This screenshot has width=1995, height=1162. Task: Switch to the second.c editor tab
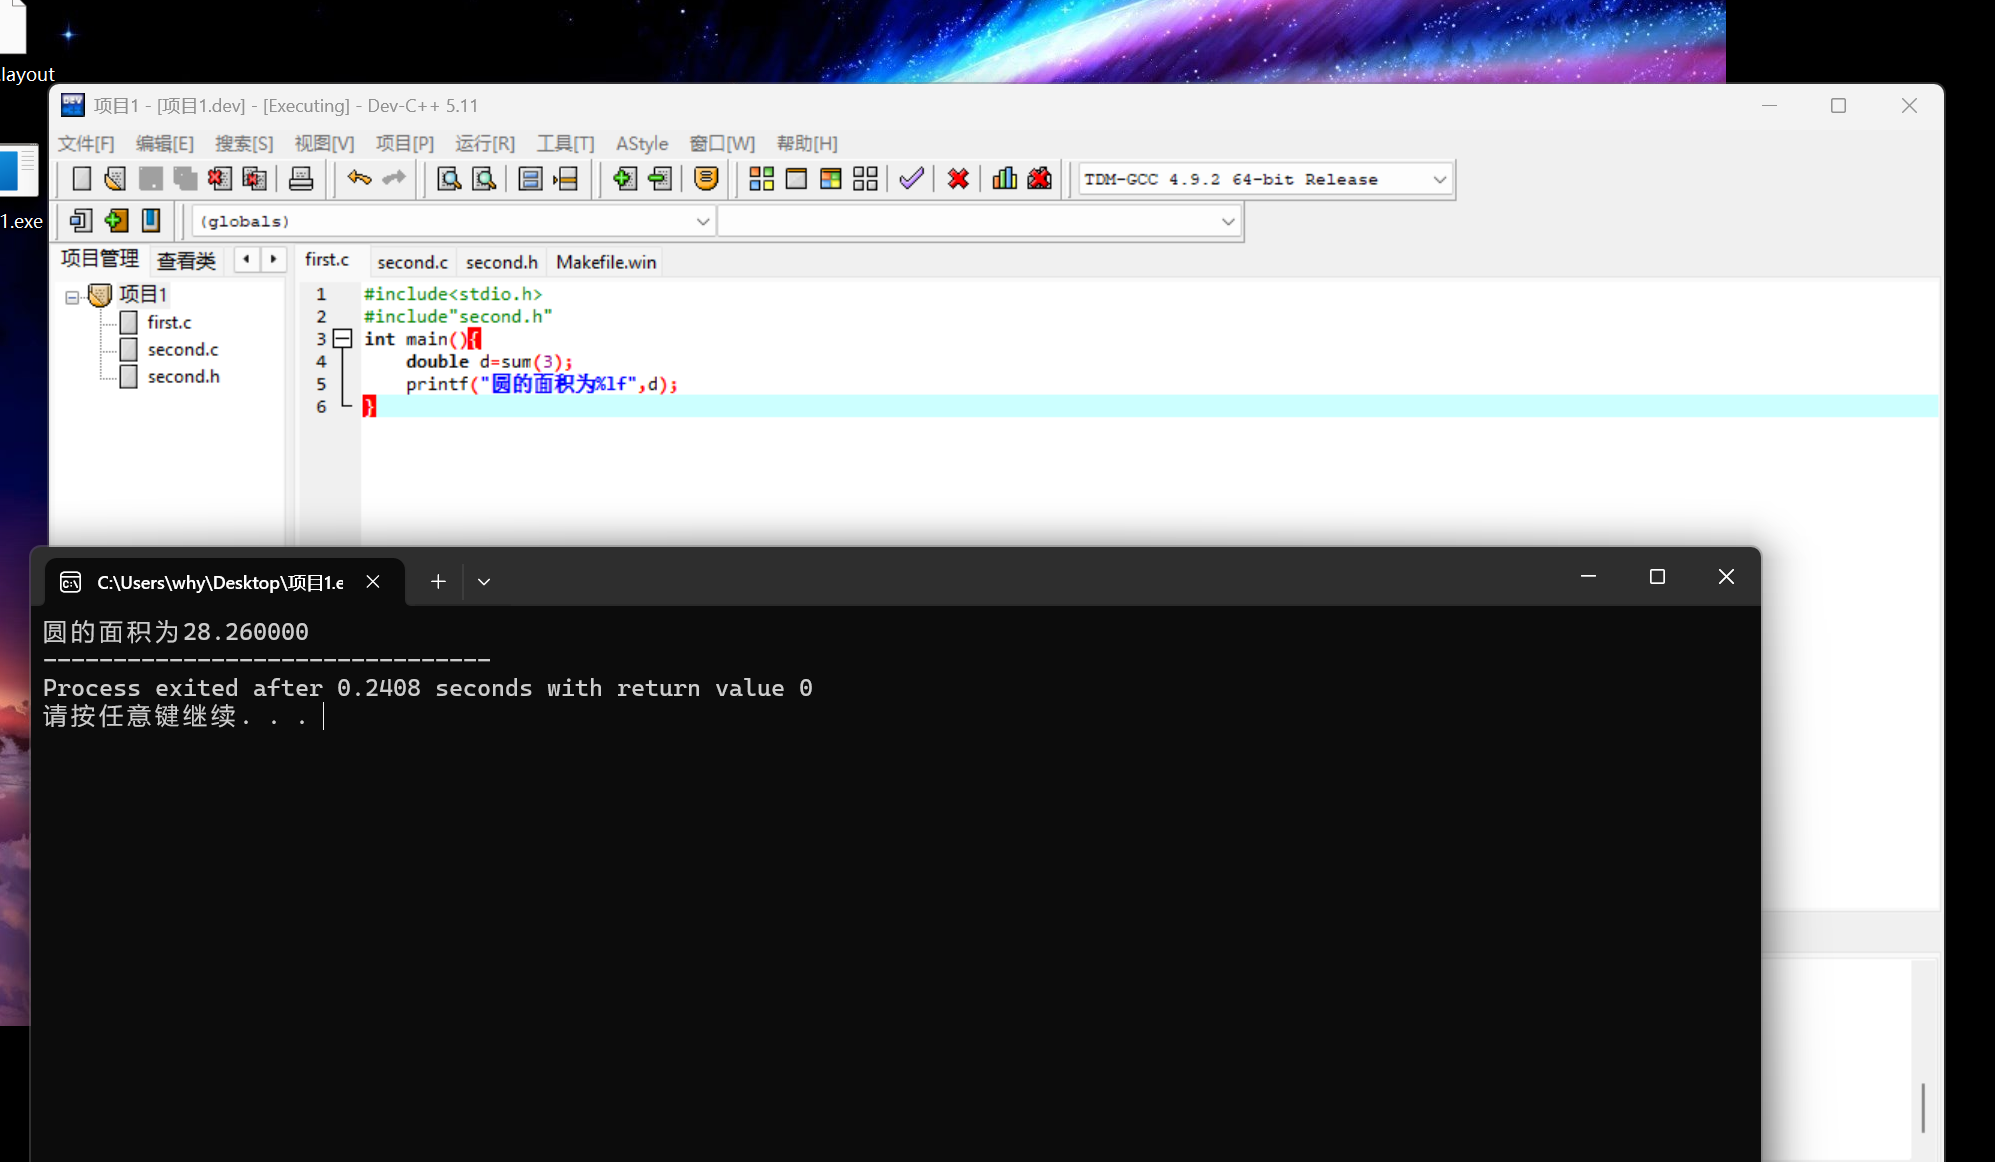tap(412, 262)
